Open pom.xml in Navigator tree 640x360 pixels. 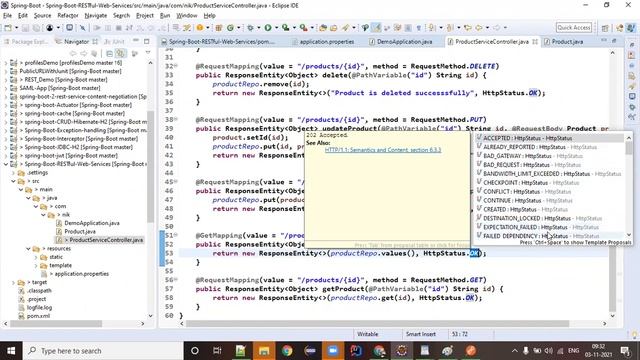tap(38, 316)
